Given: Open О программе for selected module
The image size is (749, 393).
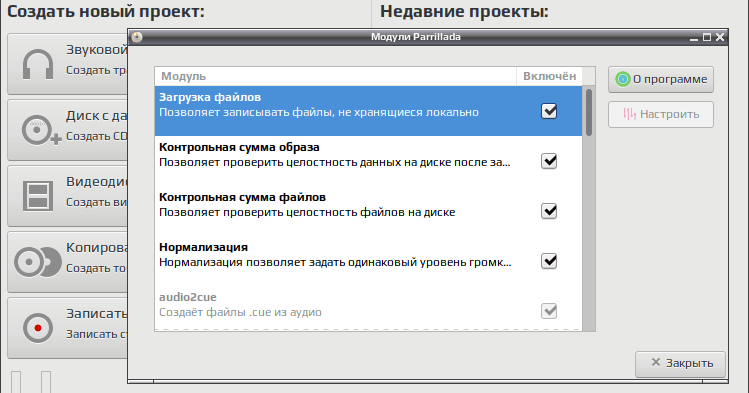Looking at the screenshot, I should coord(661,79).
